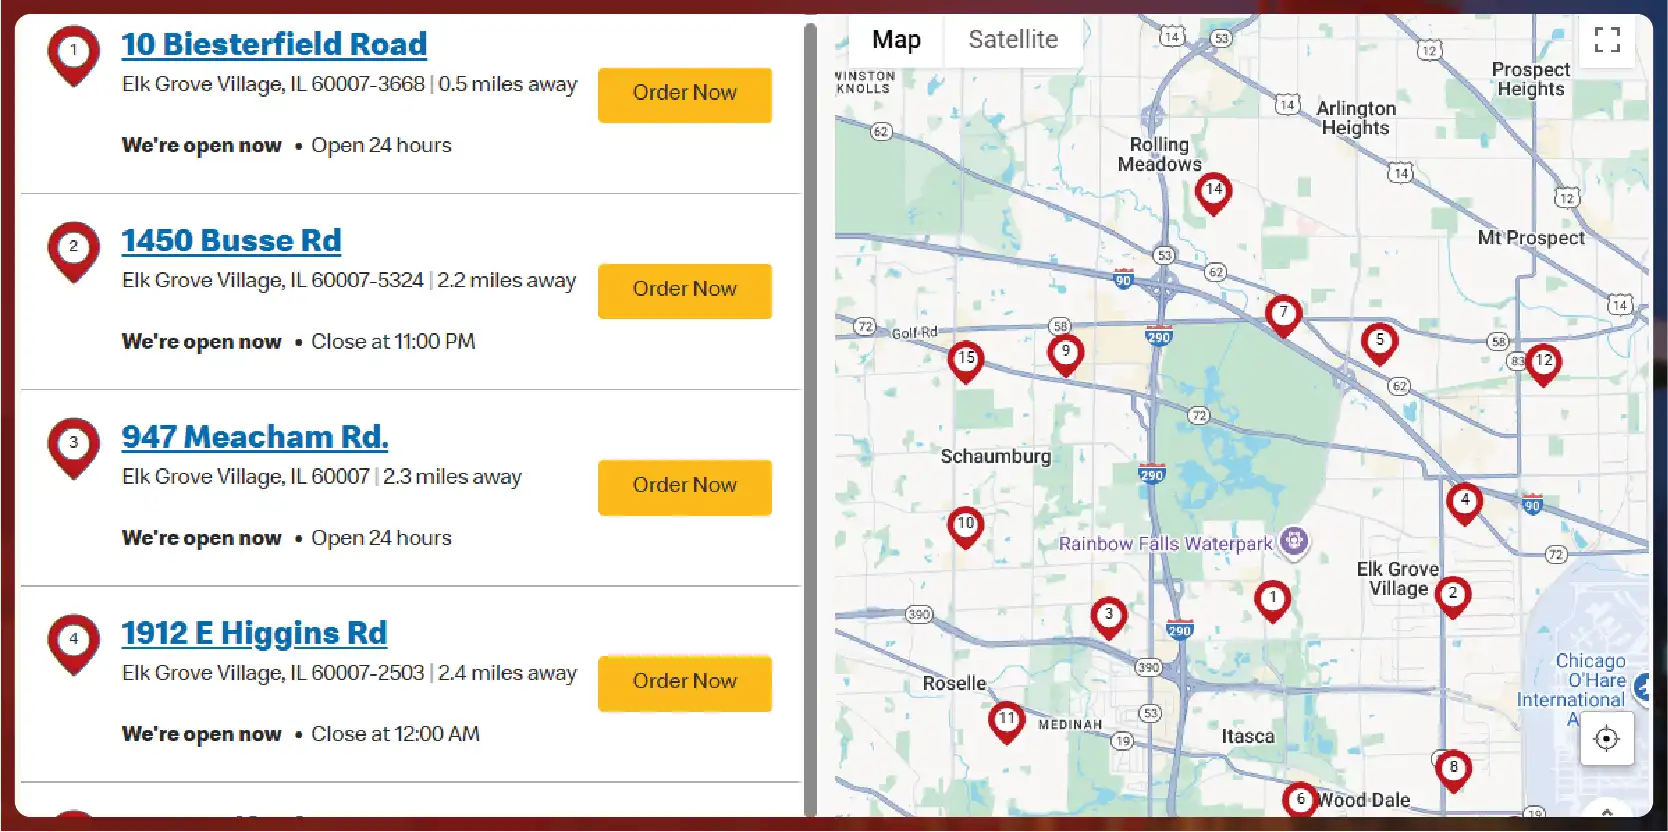Open 1450 Busse Rd location details
1668x832 pixels.
pos(231,241)
